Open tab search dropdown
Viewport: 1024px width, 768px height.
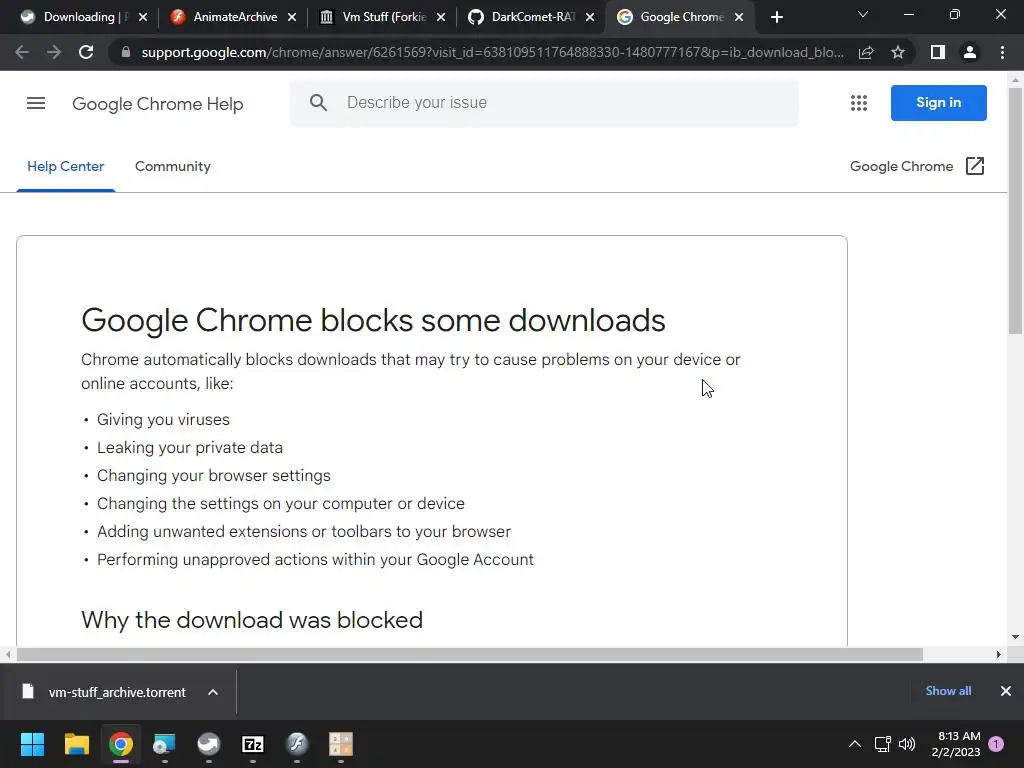[863, 14]
